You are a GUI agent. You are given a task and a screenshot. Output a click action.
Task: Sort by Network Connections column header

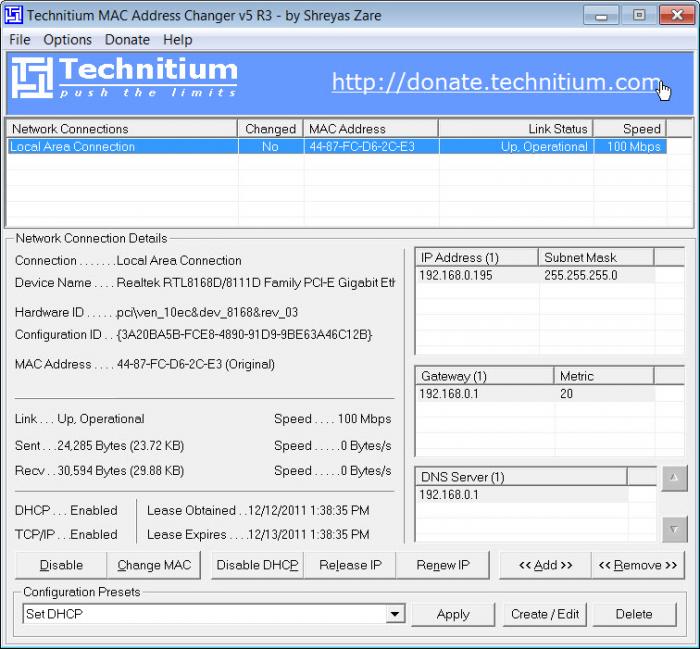tap(121, 129)
